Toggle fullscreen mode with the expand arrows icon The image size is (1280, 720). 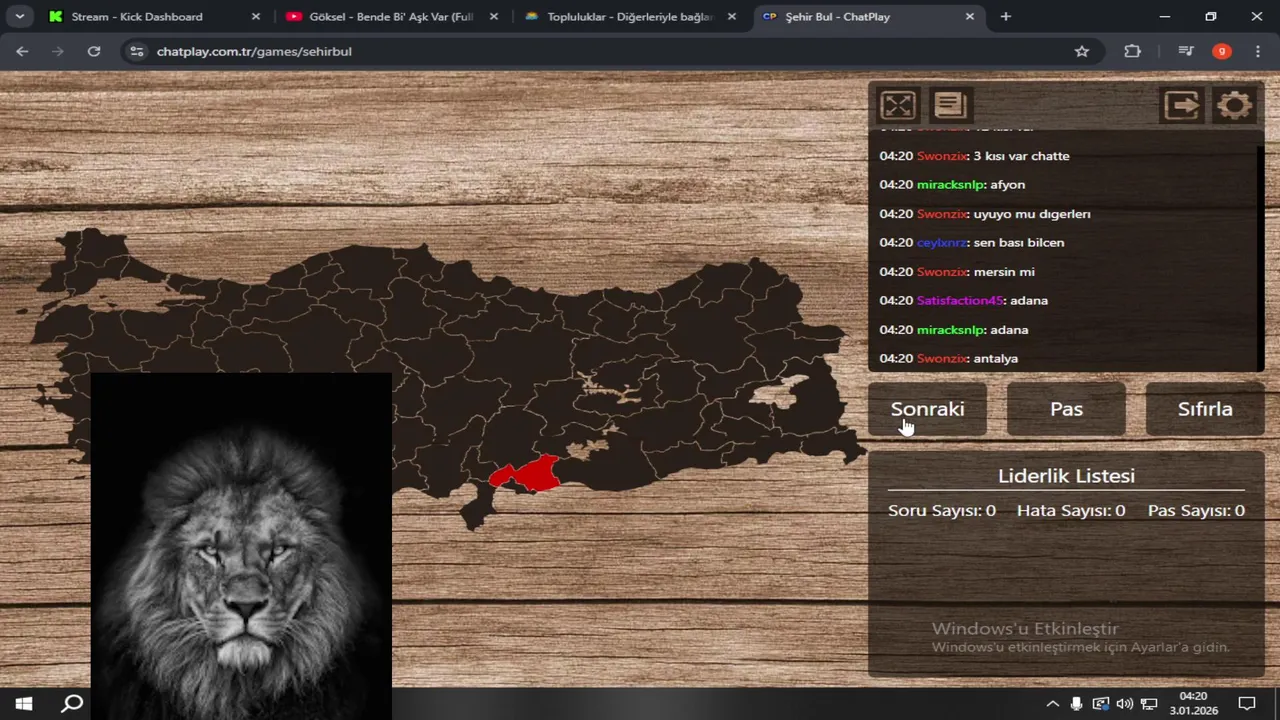tap(898, 105)
